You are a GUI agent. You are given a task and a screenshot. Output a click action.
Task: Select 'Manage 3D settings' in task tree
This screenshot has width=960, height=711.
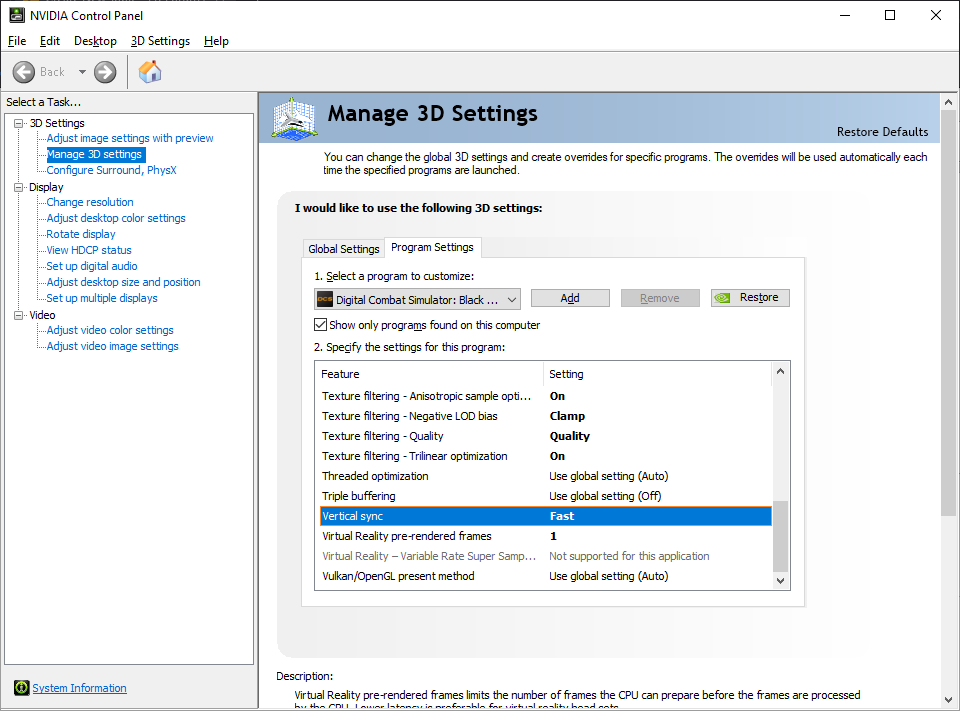tap(95, 154)
